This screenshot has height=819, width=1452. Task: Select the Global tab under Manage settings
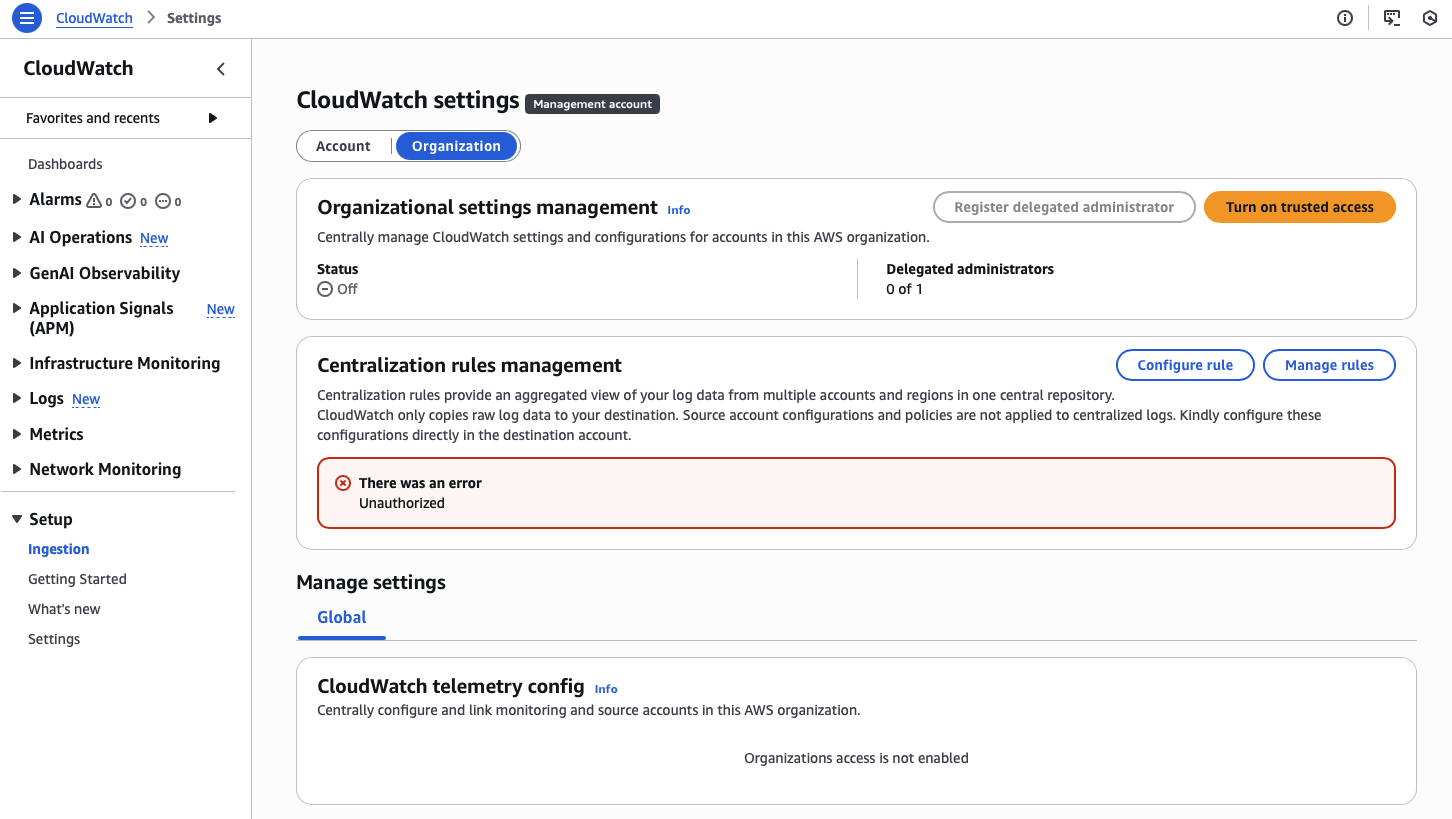point(342,617)
